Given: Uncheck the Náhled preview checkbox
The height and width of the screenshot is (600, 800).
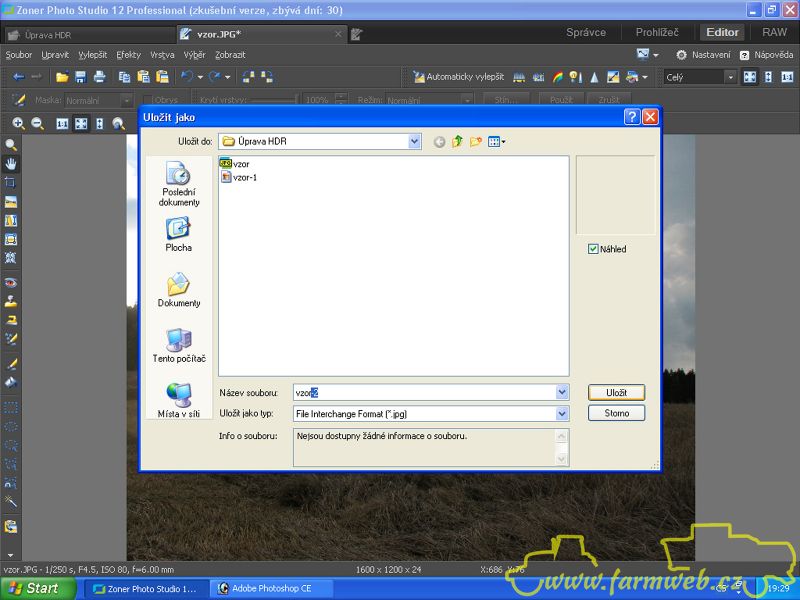Looking at the screenshot, I should coord(593,249).
